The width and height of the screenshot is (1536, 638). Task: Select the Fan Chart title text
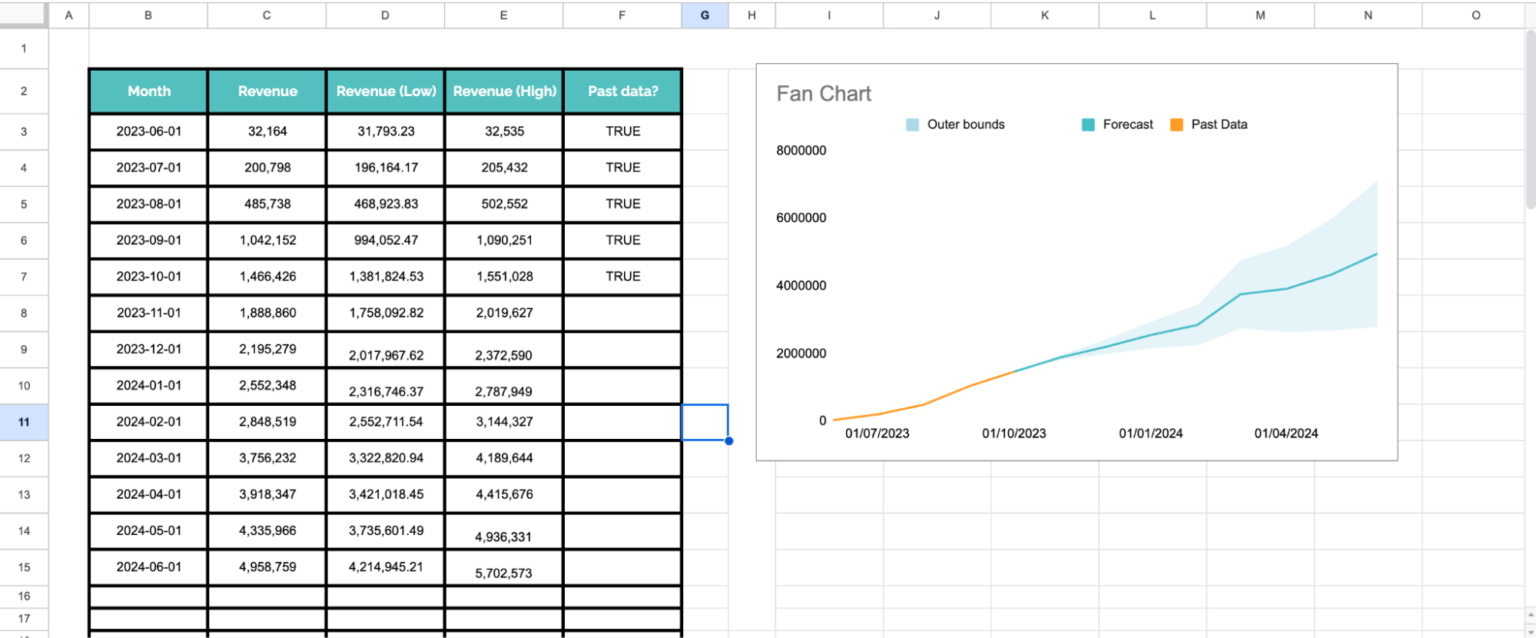pos(824,94)
